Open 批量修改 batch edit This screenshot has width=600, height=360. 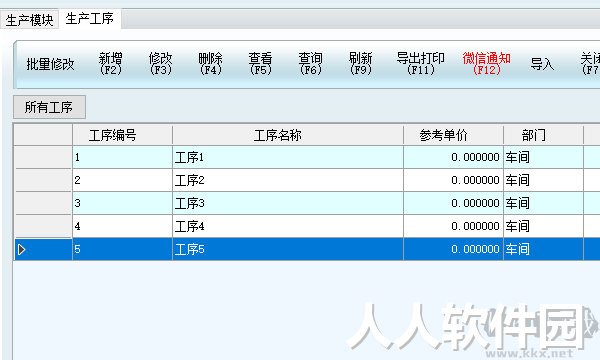coord(50,64)
